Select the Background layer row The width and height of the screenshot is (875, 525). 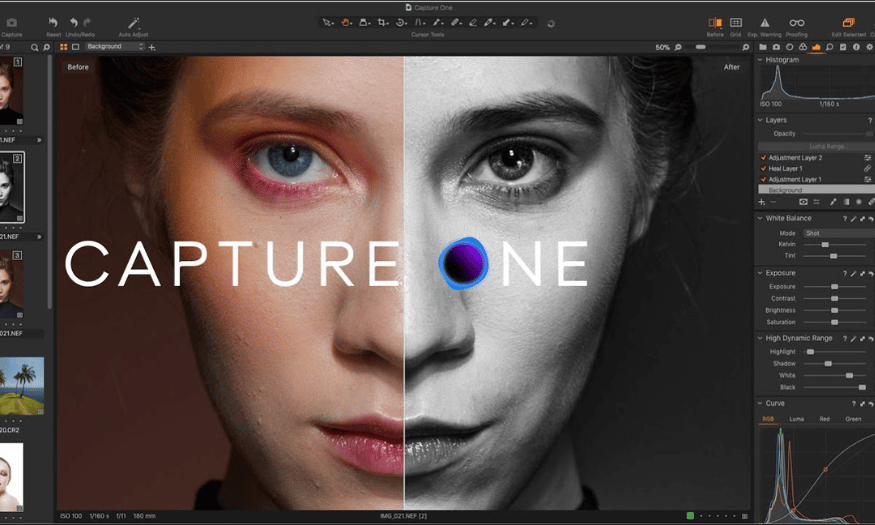coord(816,190)
